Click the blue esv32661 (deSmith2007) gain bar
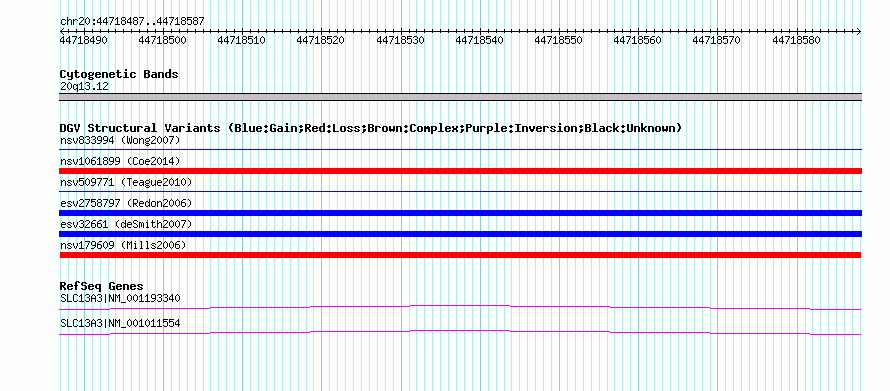The image size is (890, 391). (x=460, y=234)
